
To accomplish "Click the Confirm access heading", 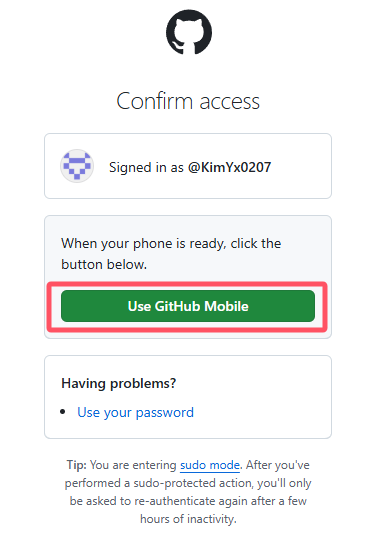I will point(188,101).
